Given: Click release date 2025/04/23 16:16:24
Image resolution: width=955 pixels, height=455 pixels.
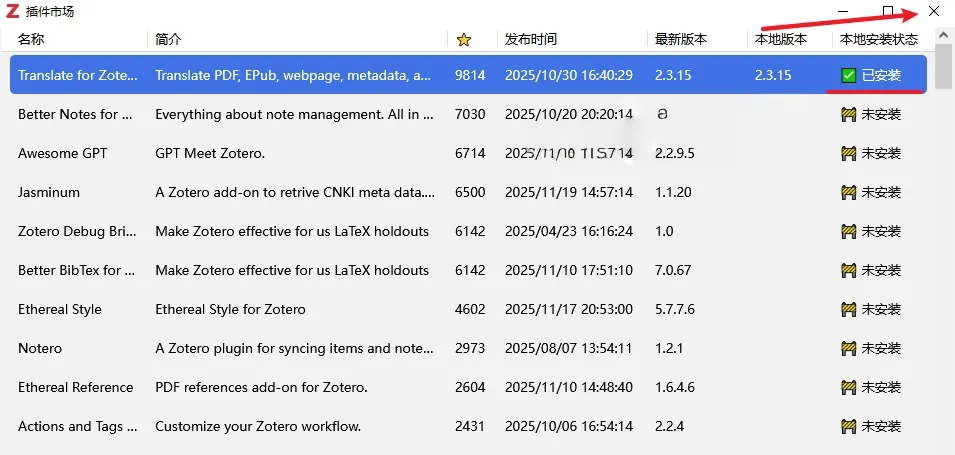Looking at the screenshot, I should 569,231.
